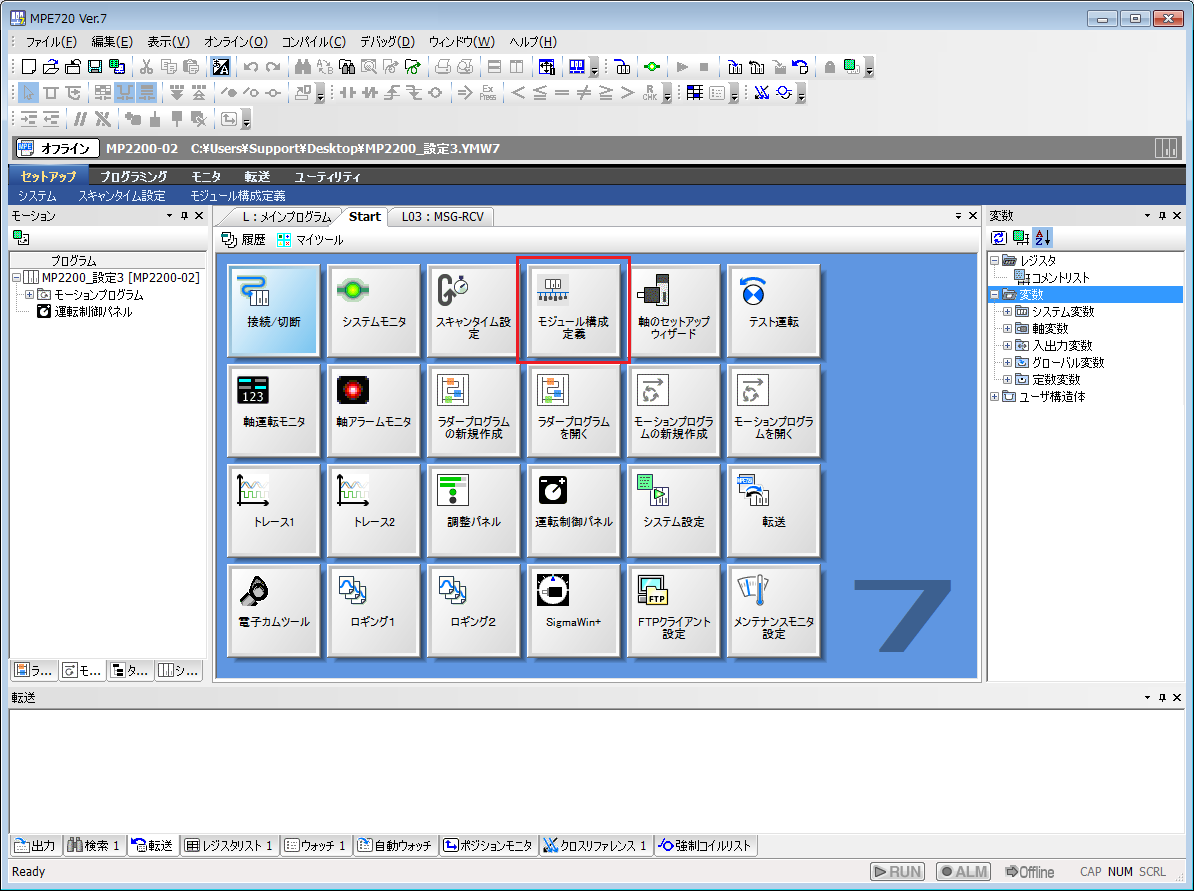This screenshot has width=1194, height=891.
Task: Click the save icon in toolbar
Action: coord(95,67)
